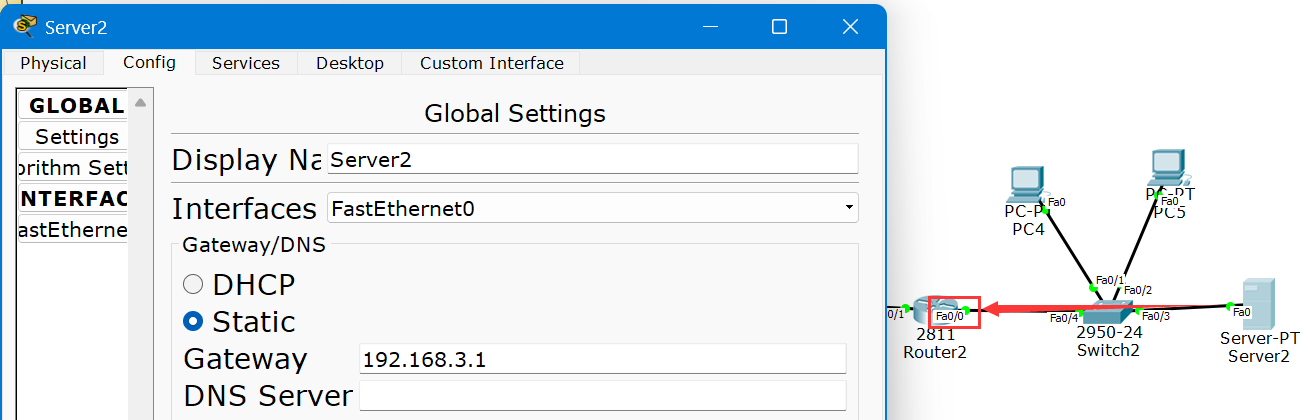Select the Switch2 2950-24 switch icon

(1108, 312)
